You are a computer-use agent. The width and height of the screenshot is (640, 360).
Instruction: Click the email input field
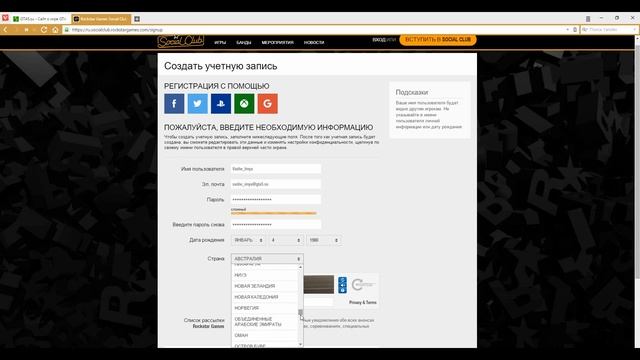pos(276,184)
